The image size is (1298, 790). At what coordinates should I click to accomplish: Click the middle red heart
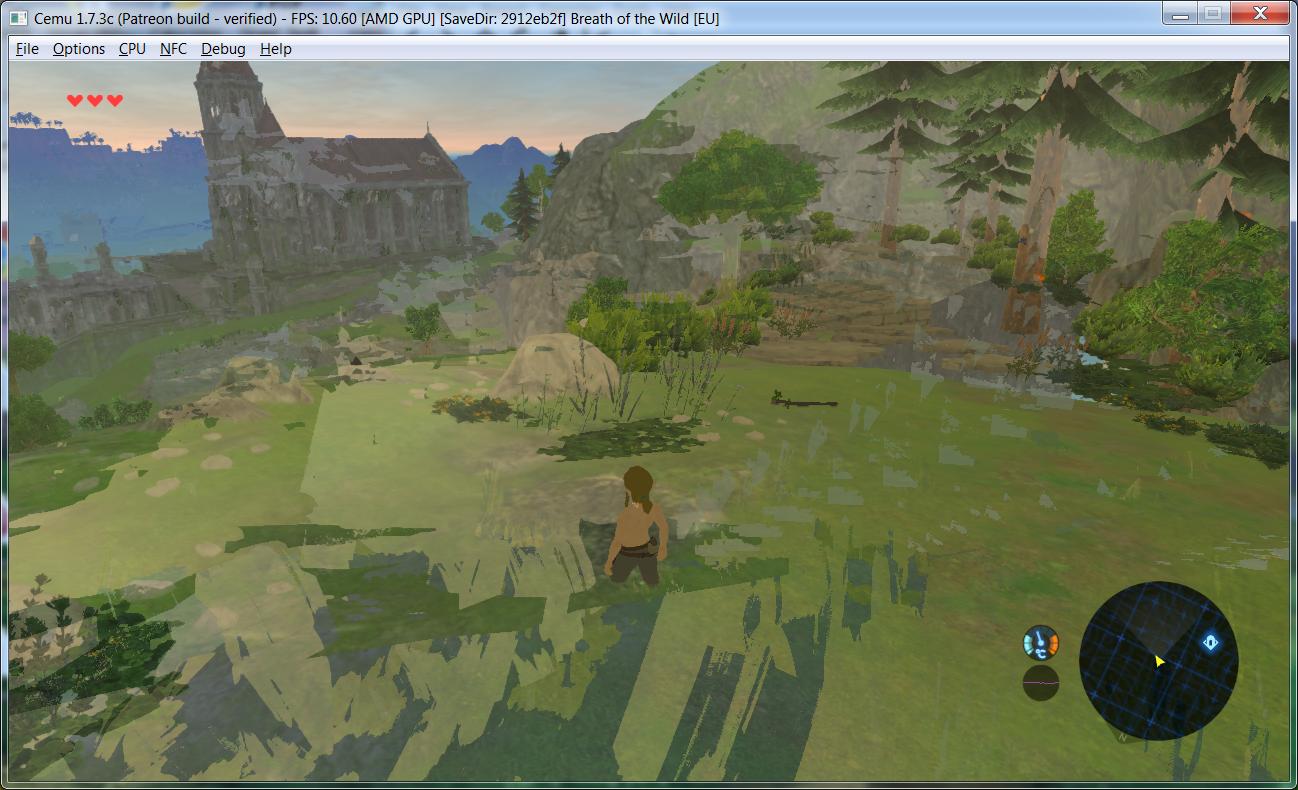[95, 100]
